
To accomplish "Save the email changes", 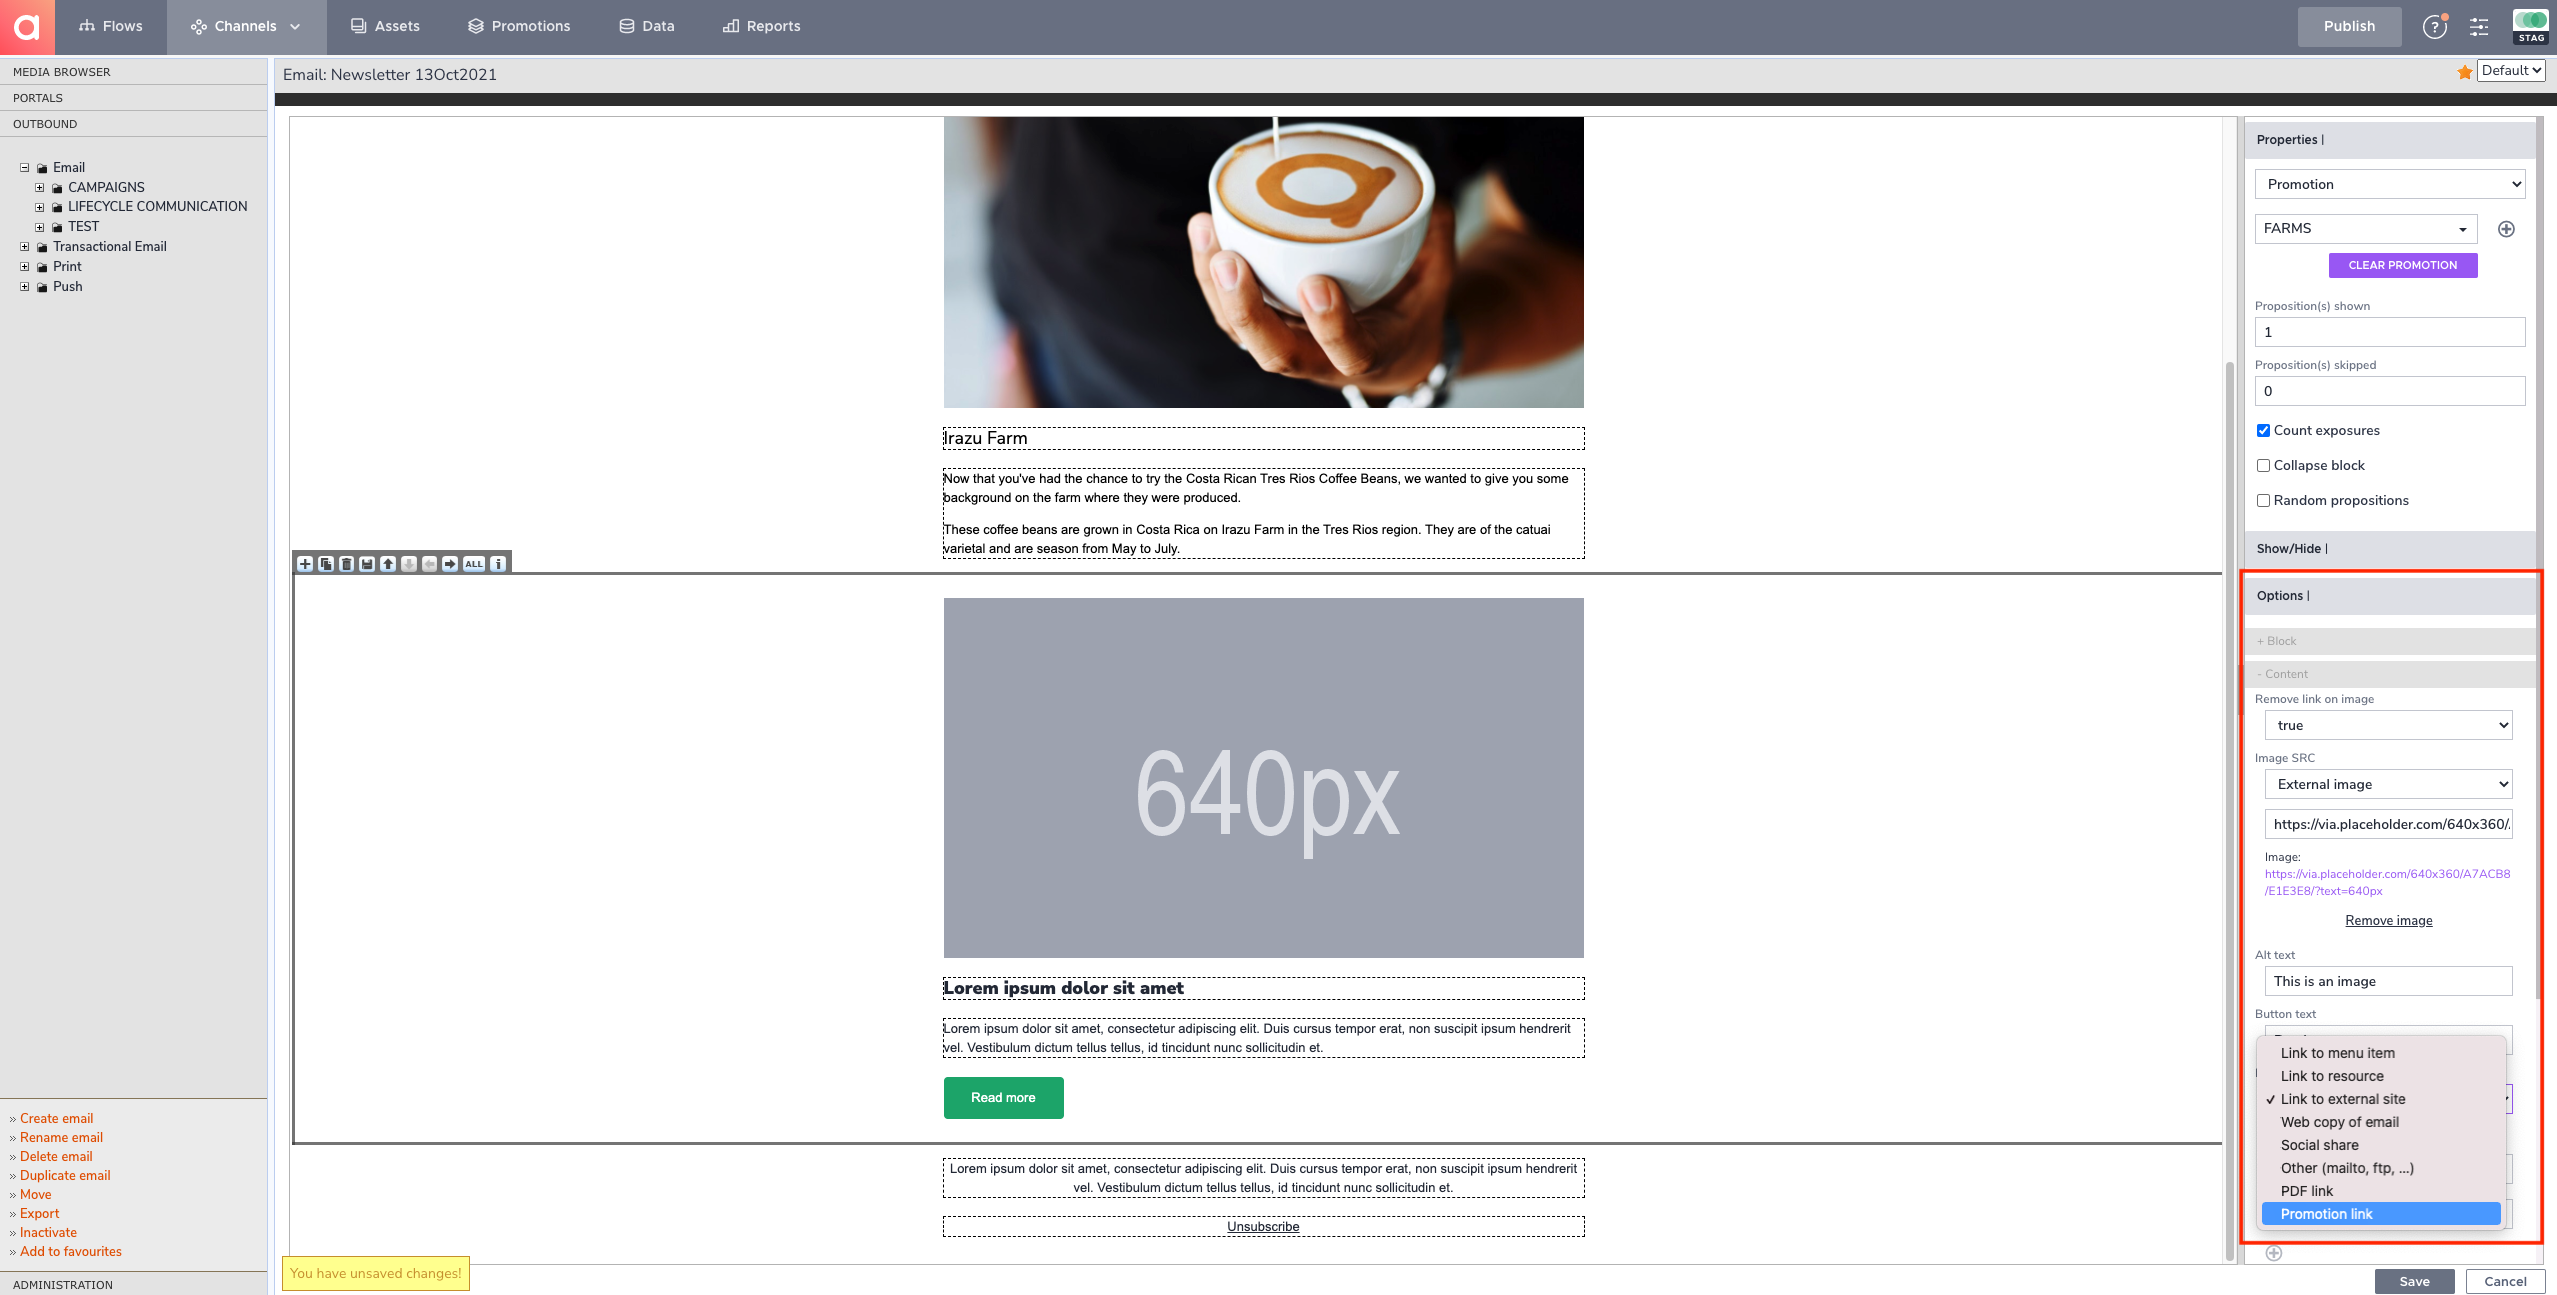I will coord(2414,1282).
